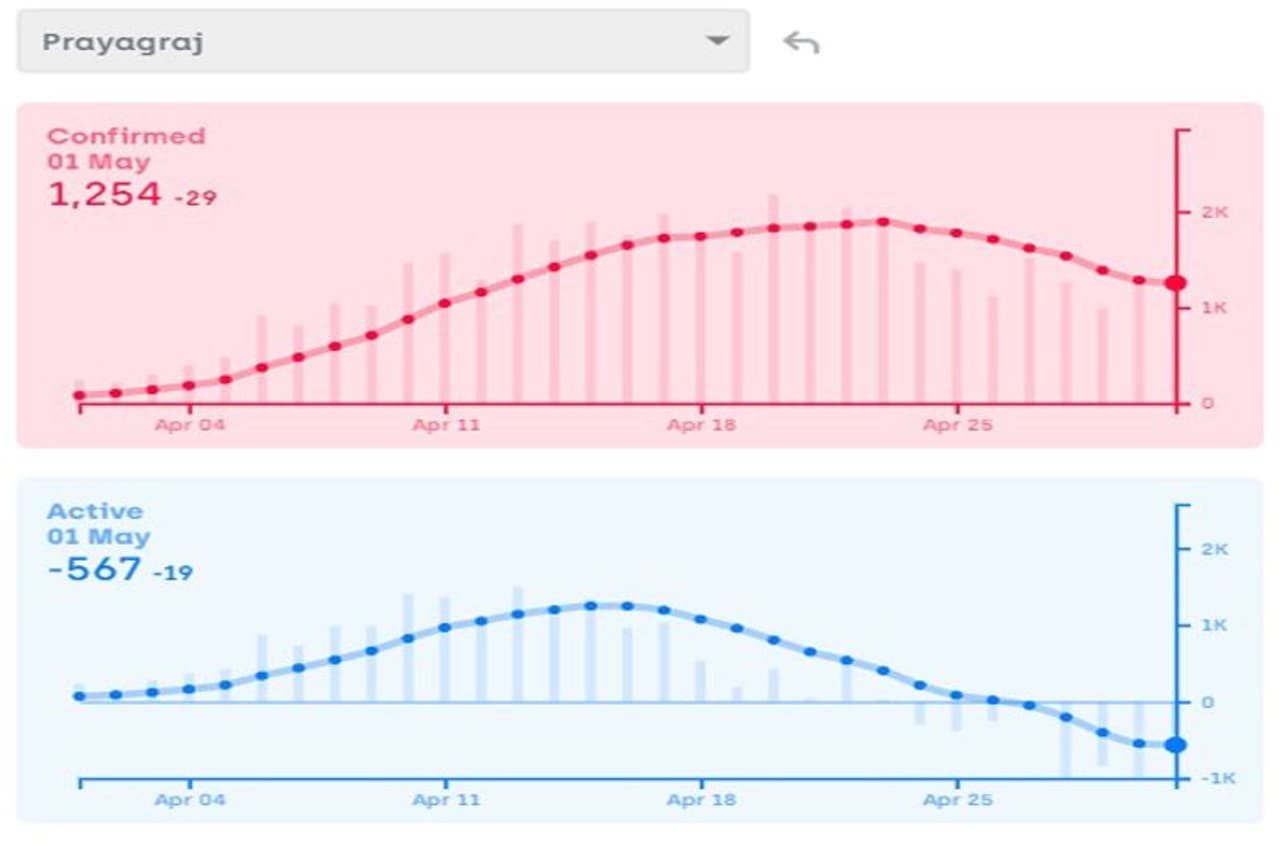Select the large red endpoint dot on Confirmed chart

(1176, 283)
